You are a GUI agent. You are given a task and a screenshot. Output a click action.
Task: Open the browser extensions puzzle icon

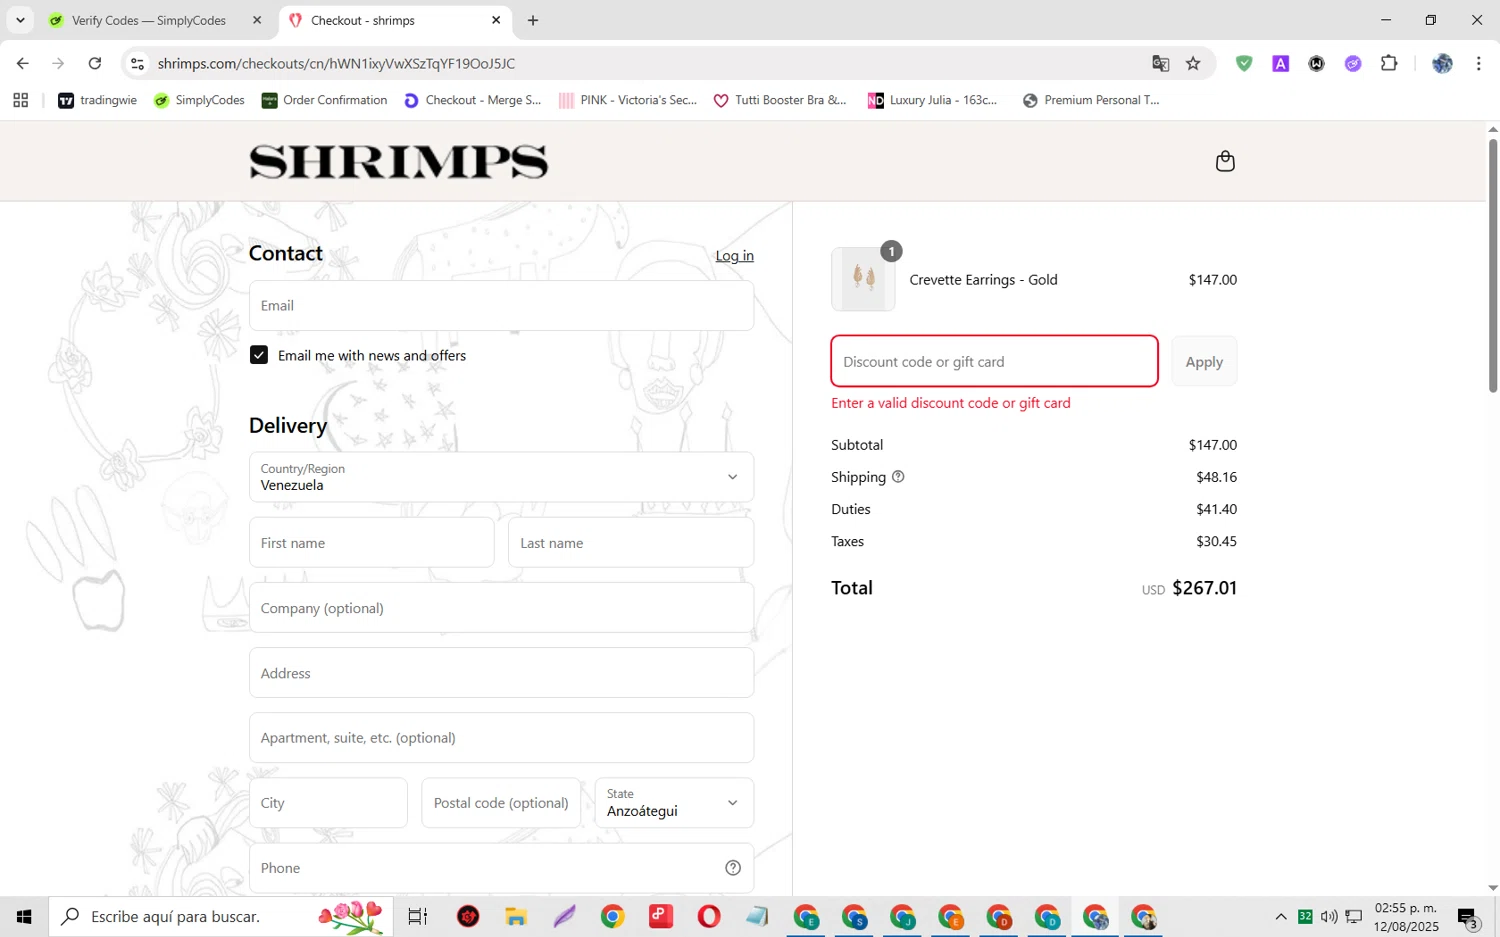tap(1389, 63)
